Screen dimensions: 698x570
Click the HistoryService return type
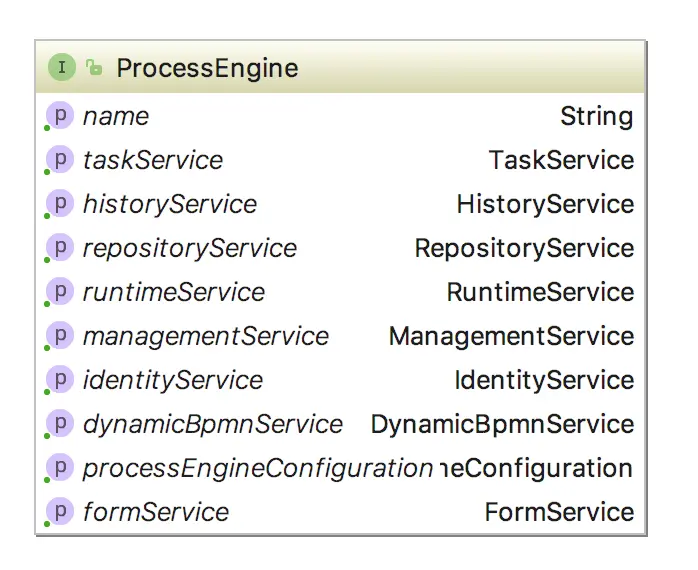coord(545,204)
